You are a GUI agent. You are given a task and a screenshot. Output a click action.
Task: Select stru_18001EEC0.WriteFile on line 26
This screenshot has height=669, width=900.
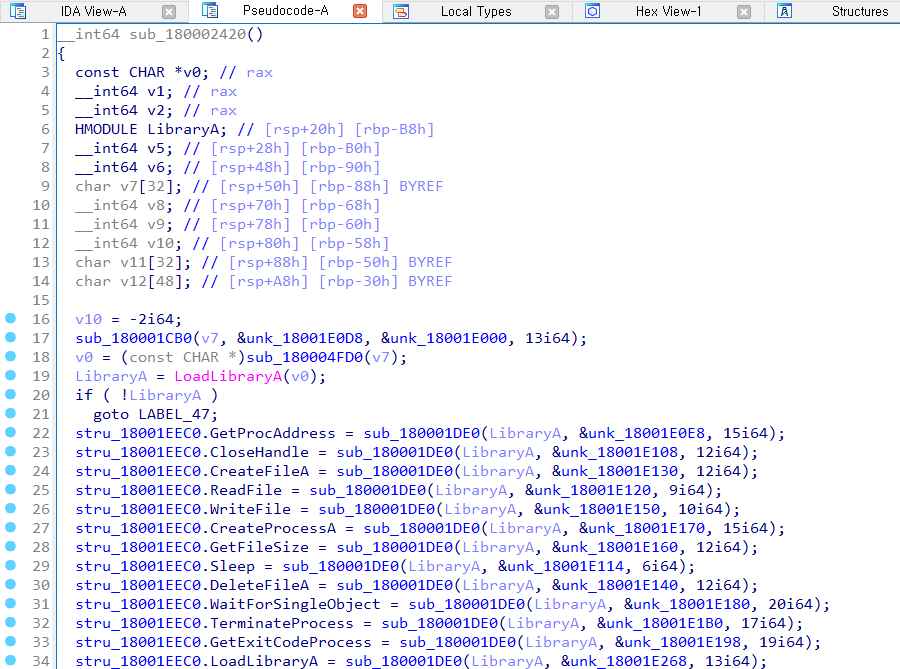(183, 509)
